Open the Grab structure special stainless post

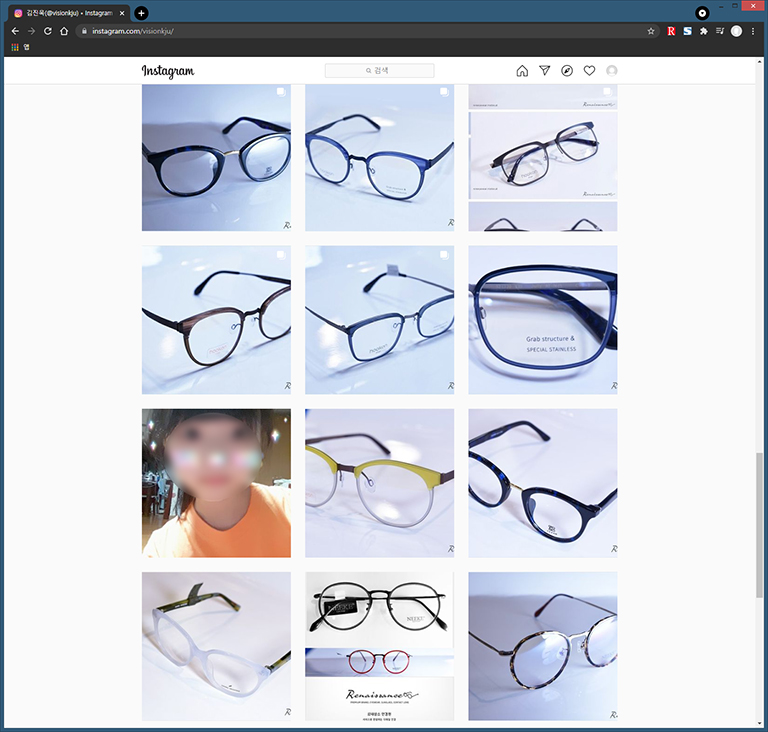click(543, 320)
